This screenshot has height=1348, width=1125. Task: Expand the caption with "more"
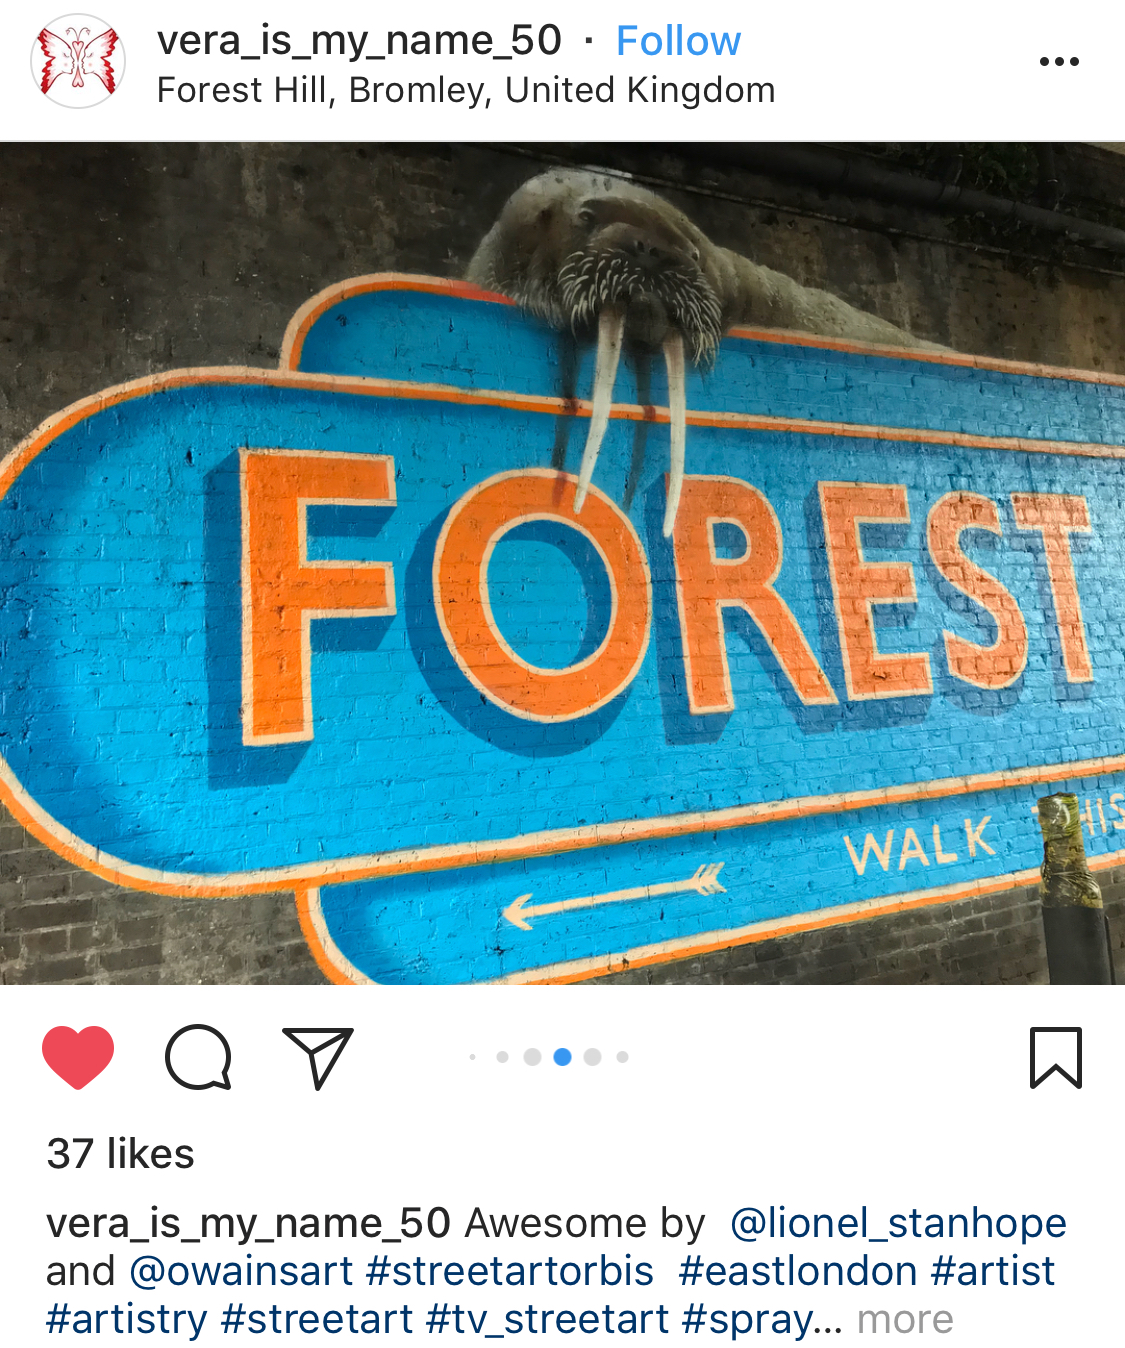905,1319
